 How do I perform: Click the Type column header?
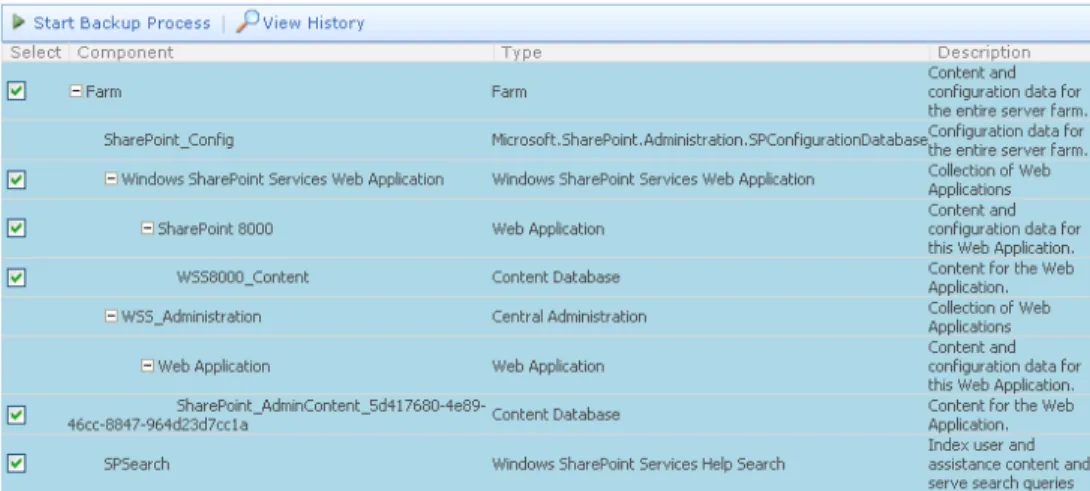(x=521, y=53)
